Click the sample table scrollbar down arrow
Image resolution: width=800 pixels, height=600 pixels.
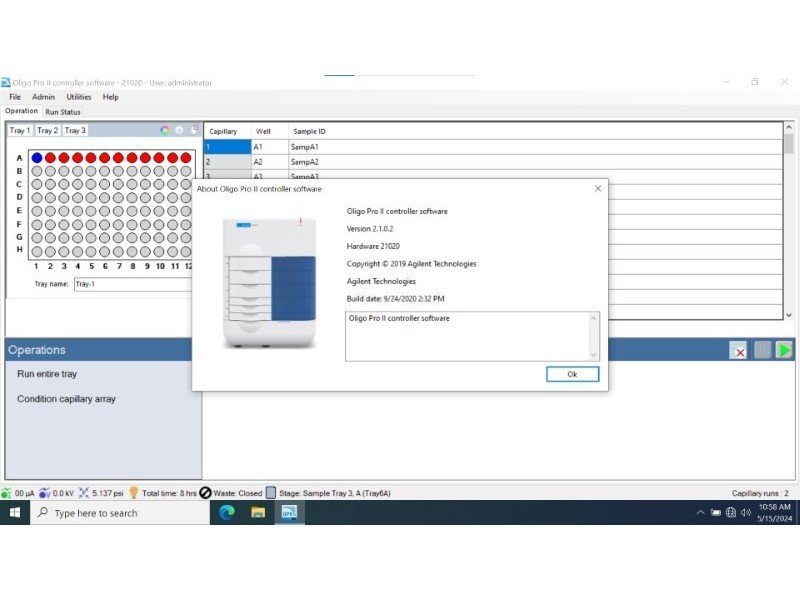point(789,315)
